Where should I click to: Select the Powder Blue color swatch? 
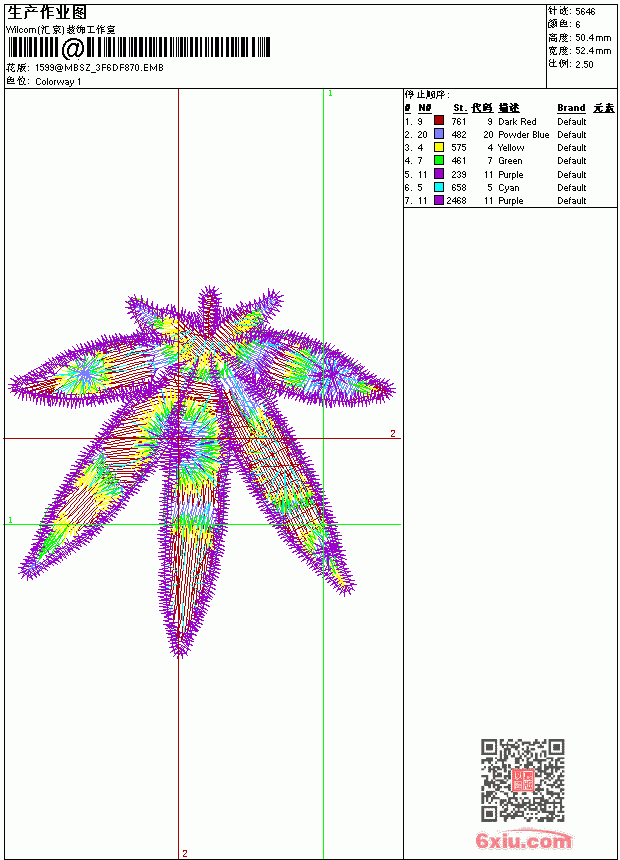(439, 134)
